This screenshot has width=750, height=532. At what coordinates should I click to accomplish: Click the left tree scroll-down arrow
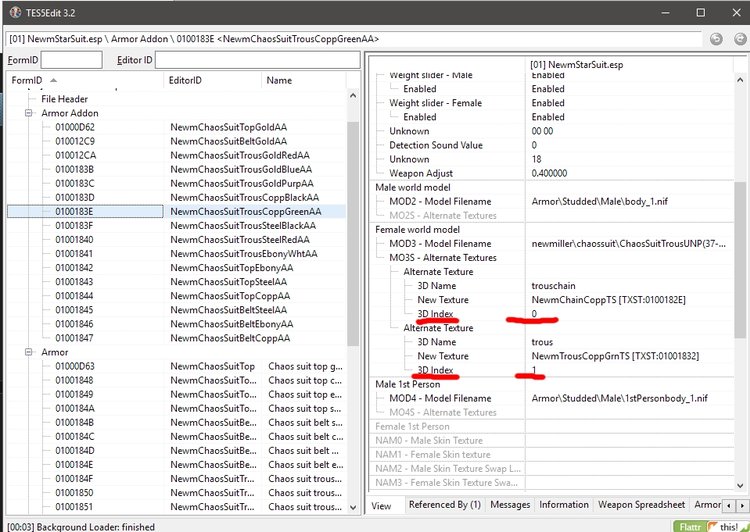pos(353,507)
